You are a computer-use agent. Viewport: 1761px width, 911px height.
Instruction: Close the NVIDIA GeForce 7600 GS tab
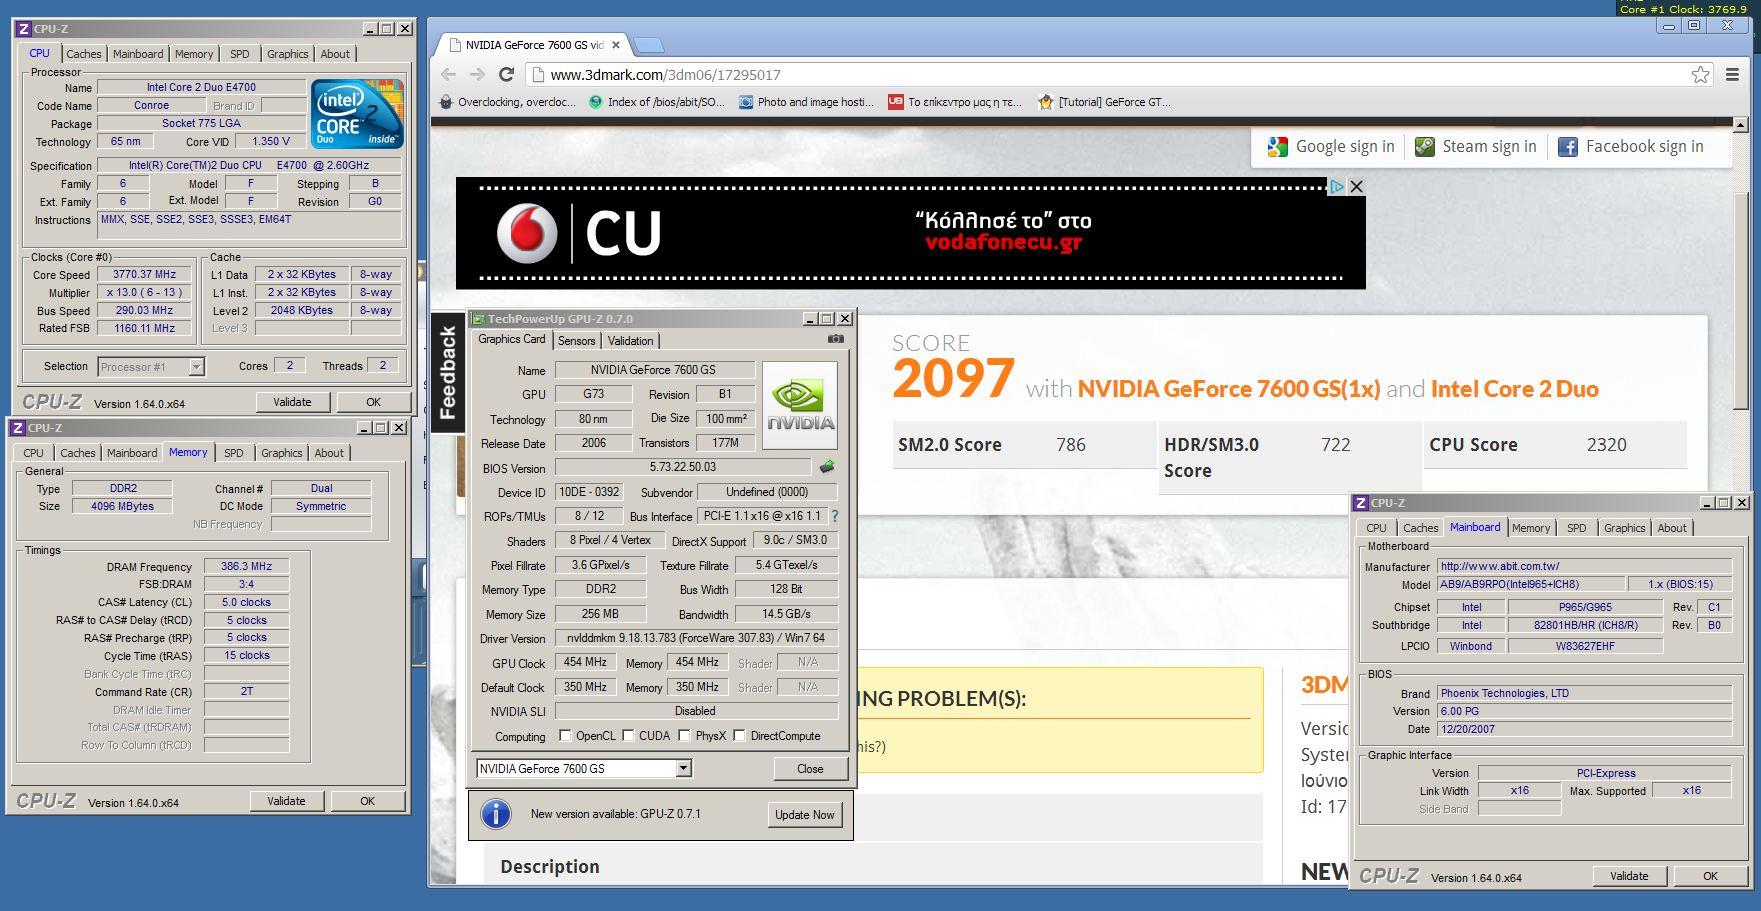pos(616,45)
